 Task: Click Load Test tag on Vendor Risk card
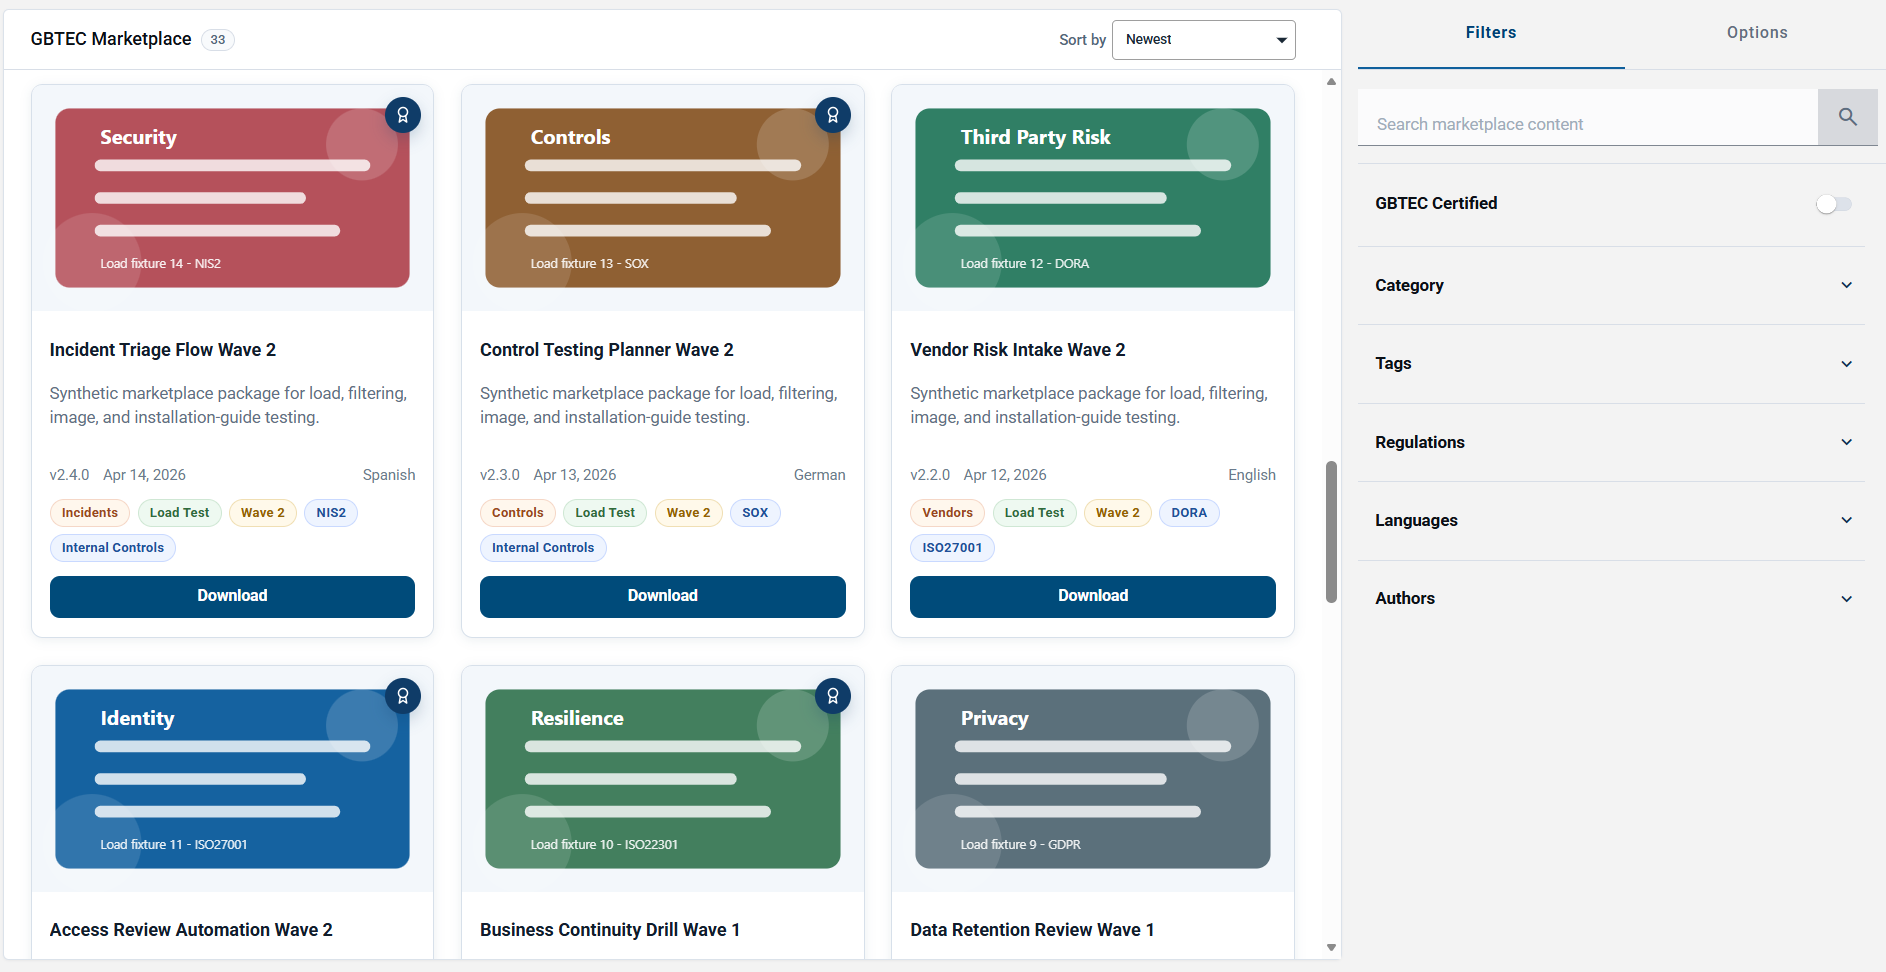(1034, 513)
